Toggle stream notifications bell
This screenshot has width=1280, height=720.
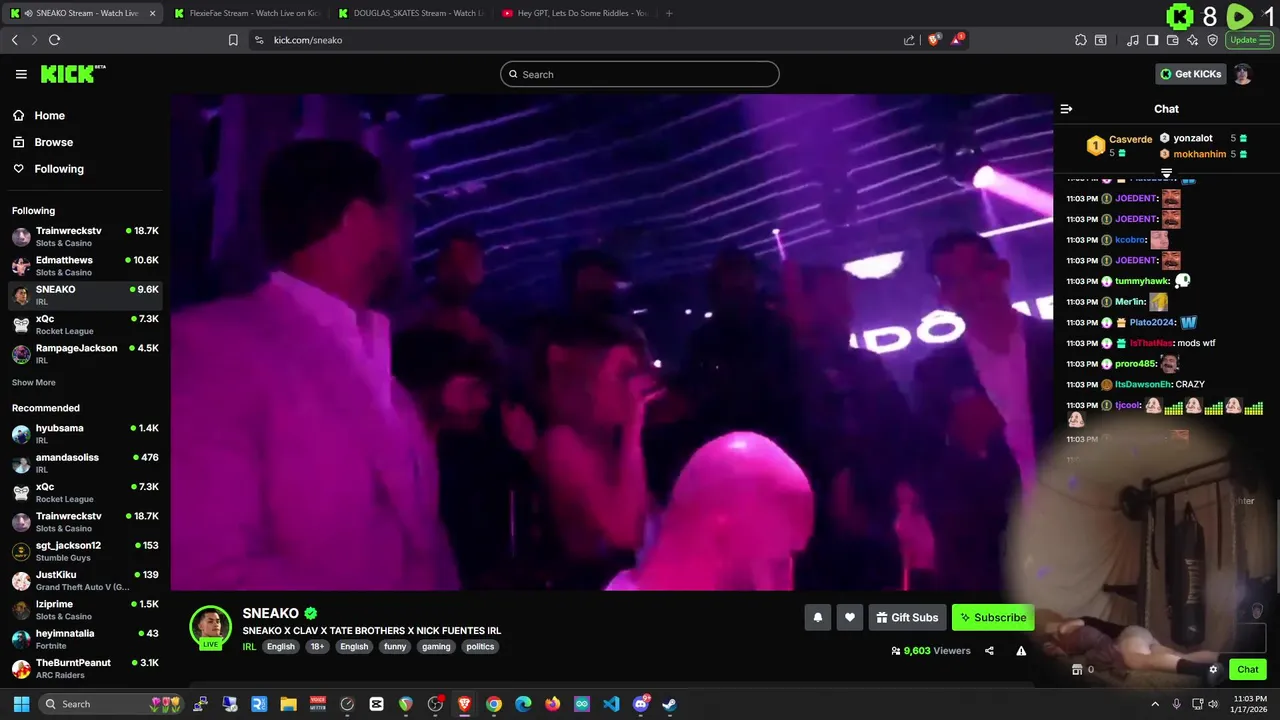click(817, 618)
